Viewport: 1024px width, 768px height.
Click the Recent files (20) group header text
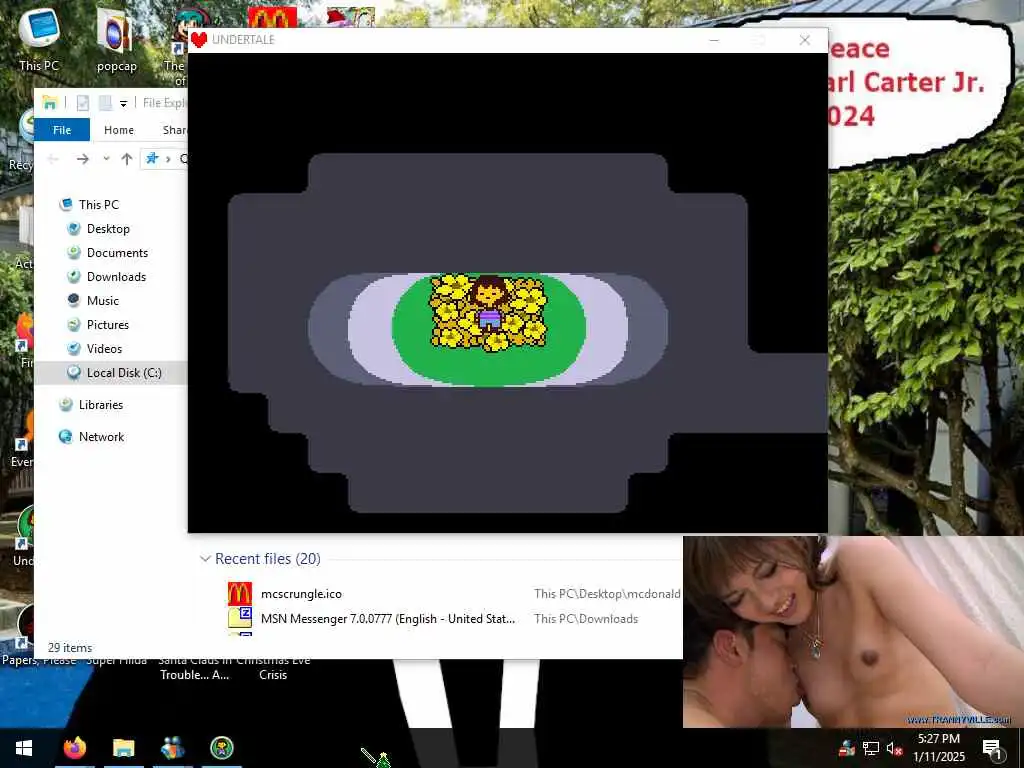pyautogui.click(x=268, y=559)
